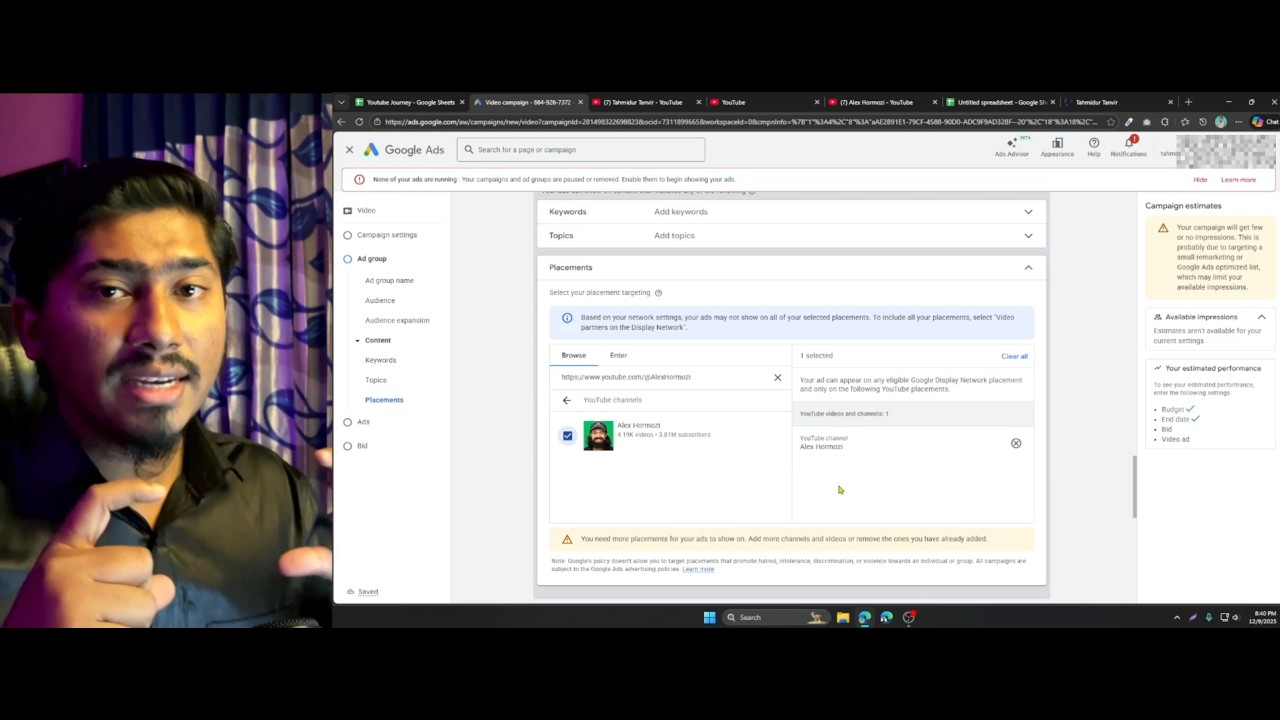Image resolution: width=1280 pixels, height=720 pixels.
Task: Switch to the Browse tab
Action: (x=574, y=355)
